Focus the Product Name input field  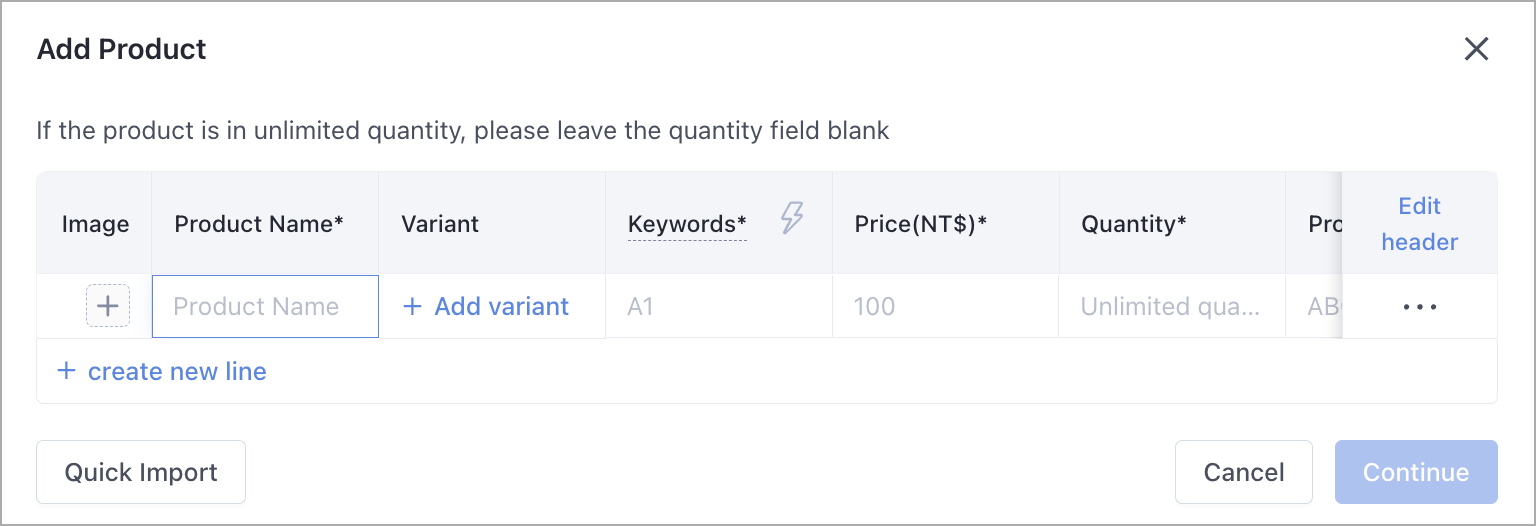pos(265,306)
